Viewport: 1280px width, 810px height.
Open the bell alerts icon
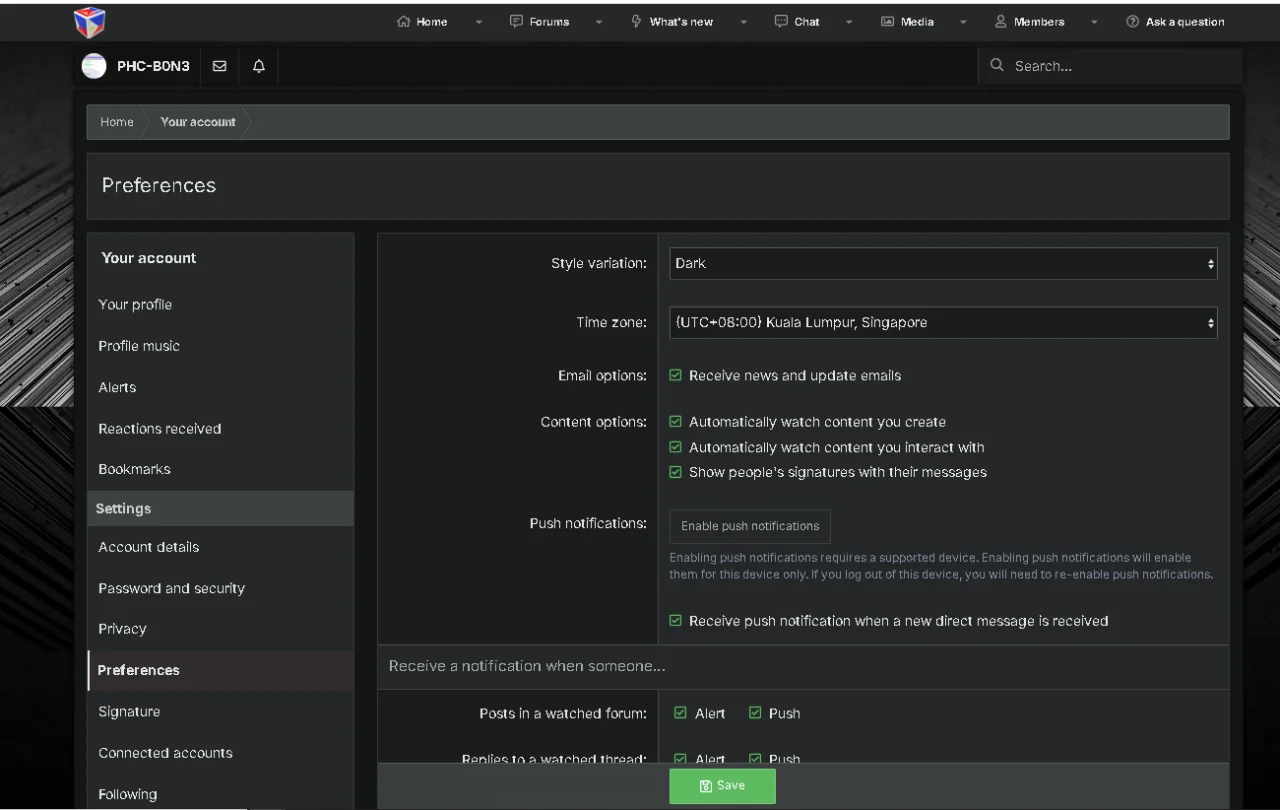[x=259, y=66]
